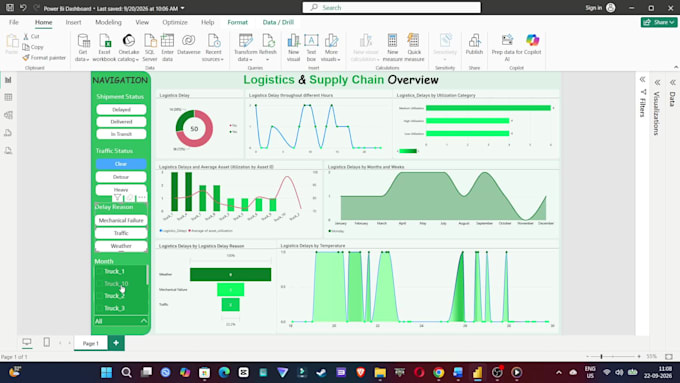Click the Mechanical Failure delay reason button

121,220
